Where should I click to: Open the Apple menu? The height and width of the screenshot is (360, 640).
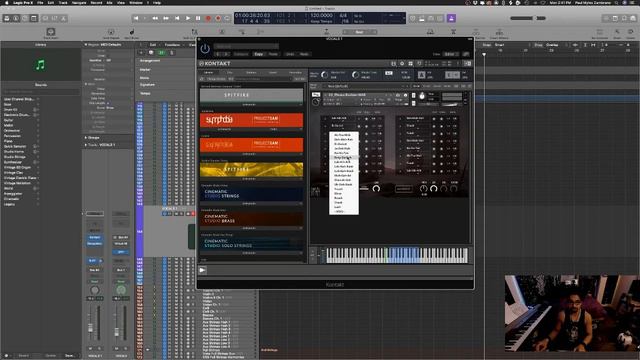click(x=6, y=2)
